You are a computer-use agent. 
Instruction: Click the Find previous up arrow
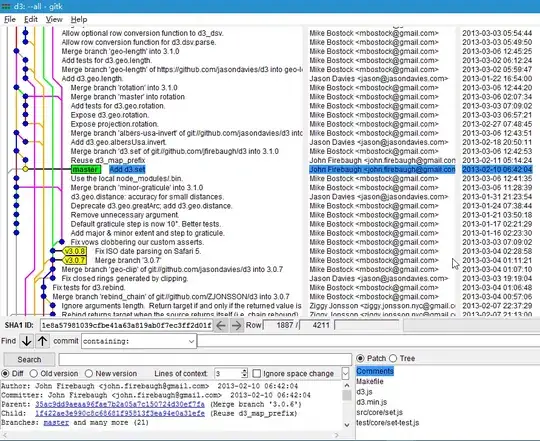click(42, 341)
